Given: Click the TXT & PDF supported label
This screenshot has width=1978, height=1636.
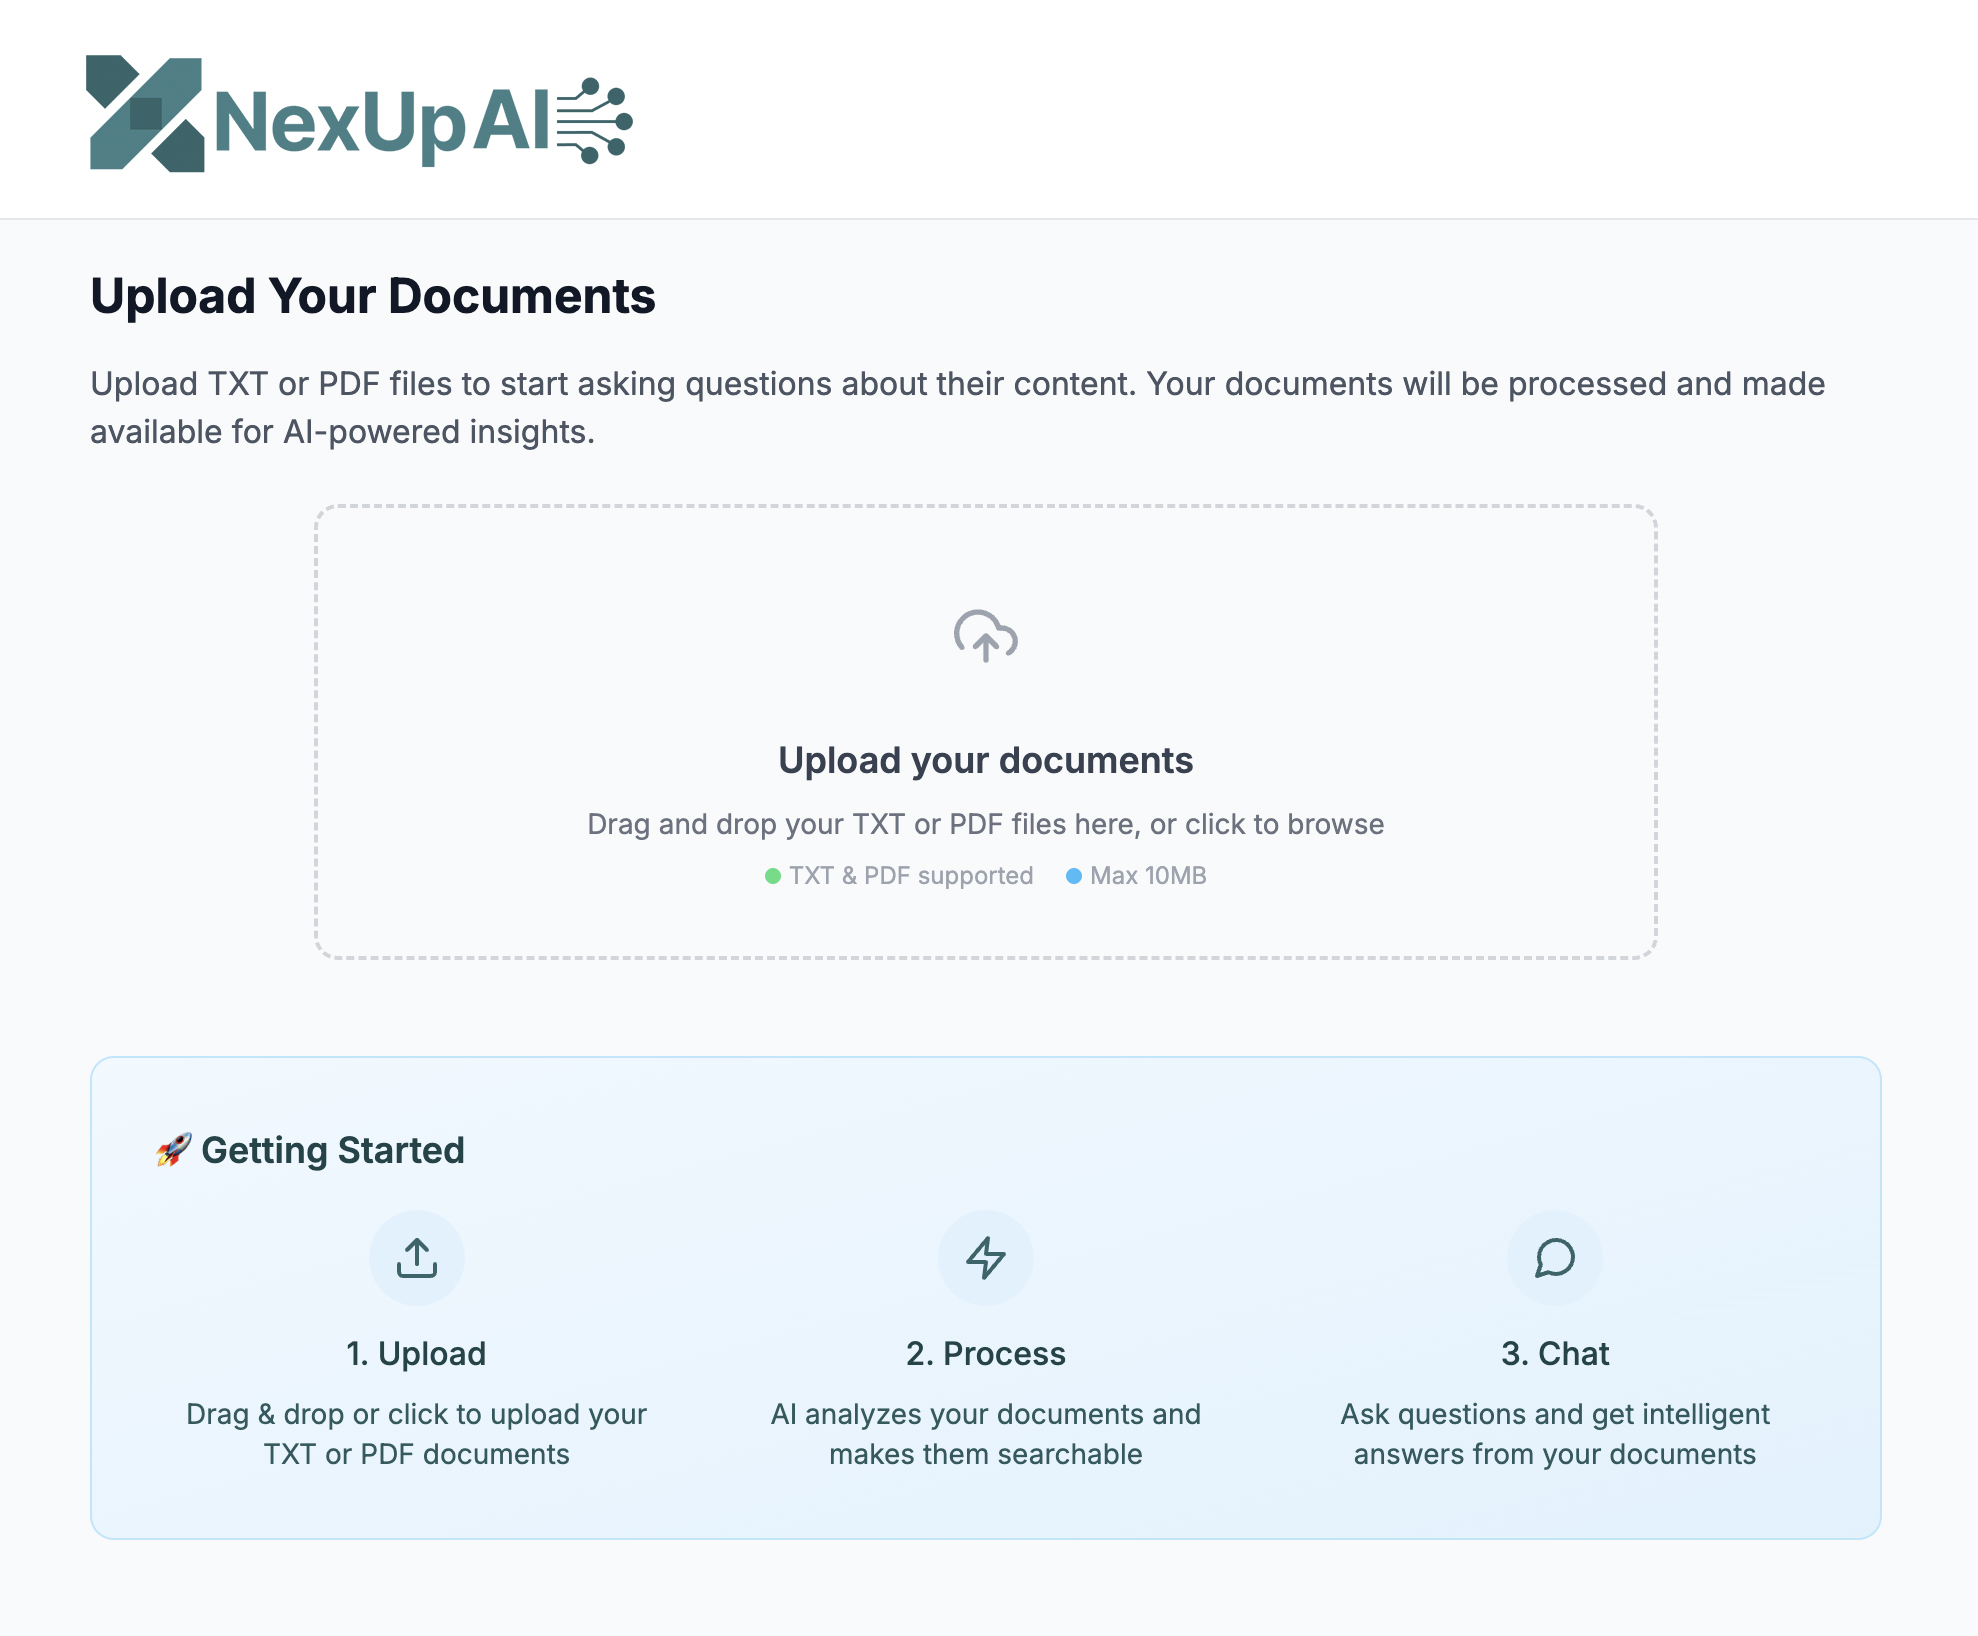Looking at the screenshot, I should coord(909,875).
